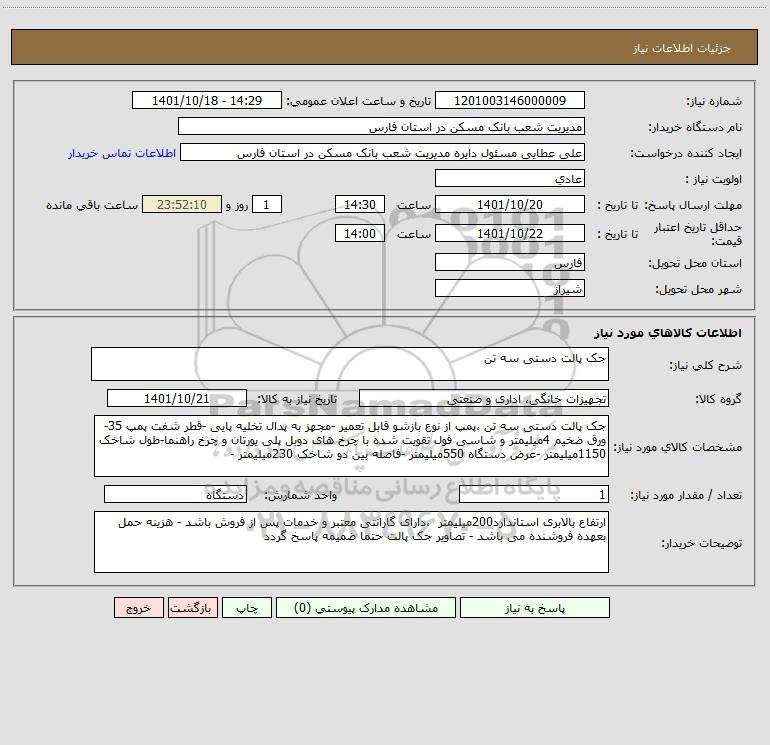The height and width of the screenshot is (745, 770).
Task: Click the 'استان محل تحویل:' label
Action: (x=695, y=263)
